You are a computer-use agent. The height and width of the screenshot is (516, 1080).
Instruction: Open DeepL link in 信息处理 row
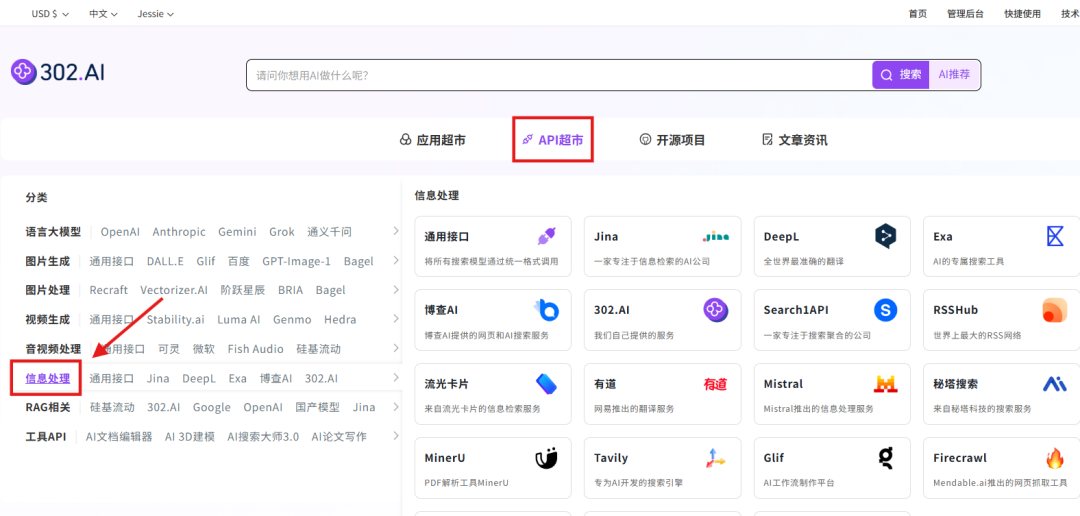199,378
